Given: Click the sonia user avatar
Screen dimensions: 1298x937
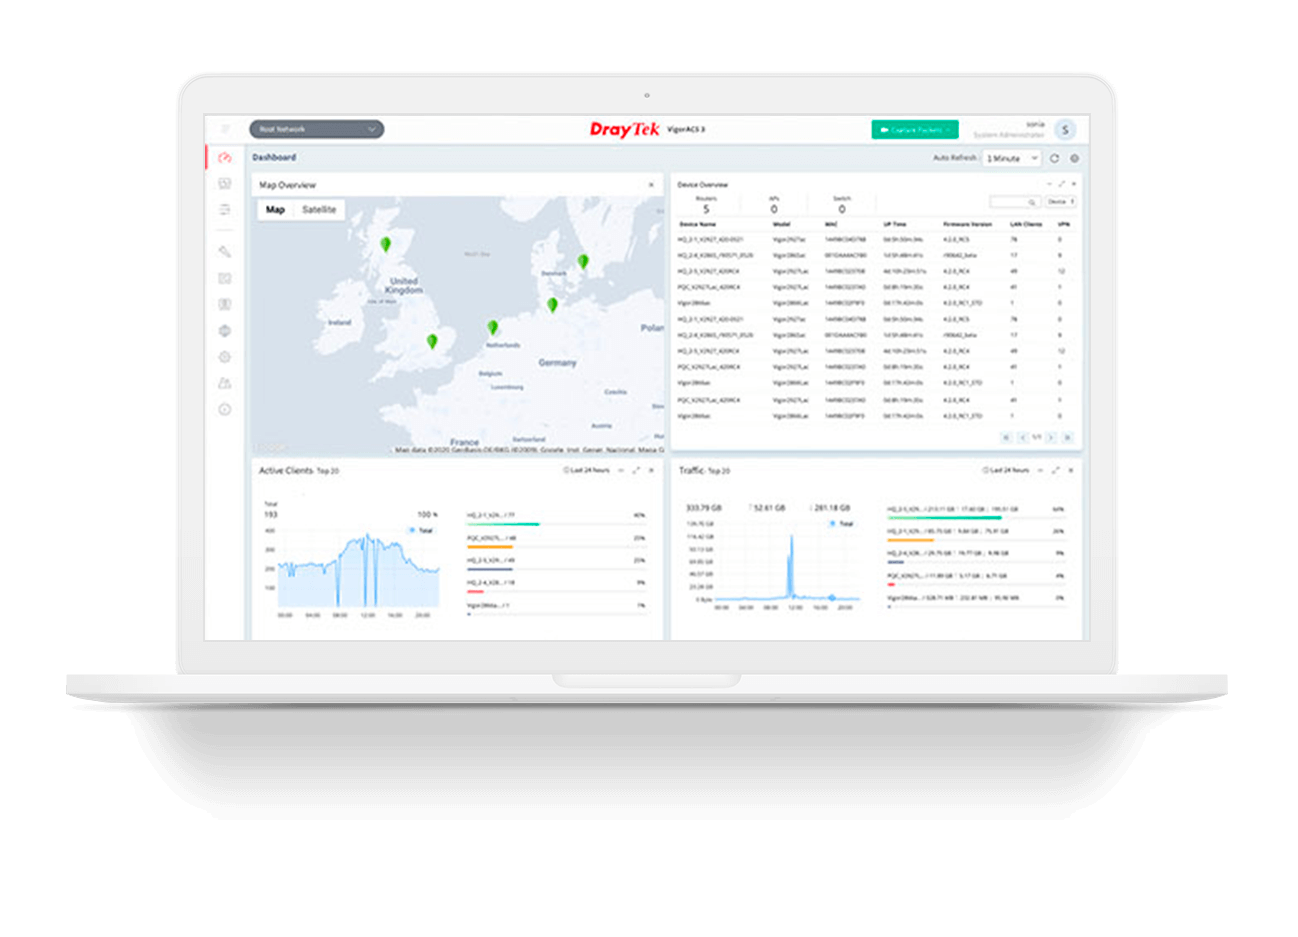Looking at the screenshot, I should [x=1064, y=129].
